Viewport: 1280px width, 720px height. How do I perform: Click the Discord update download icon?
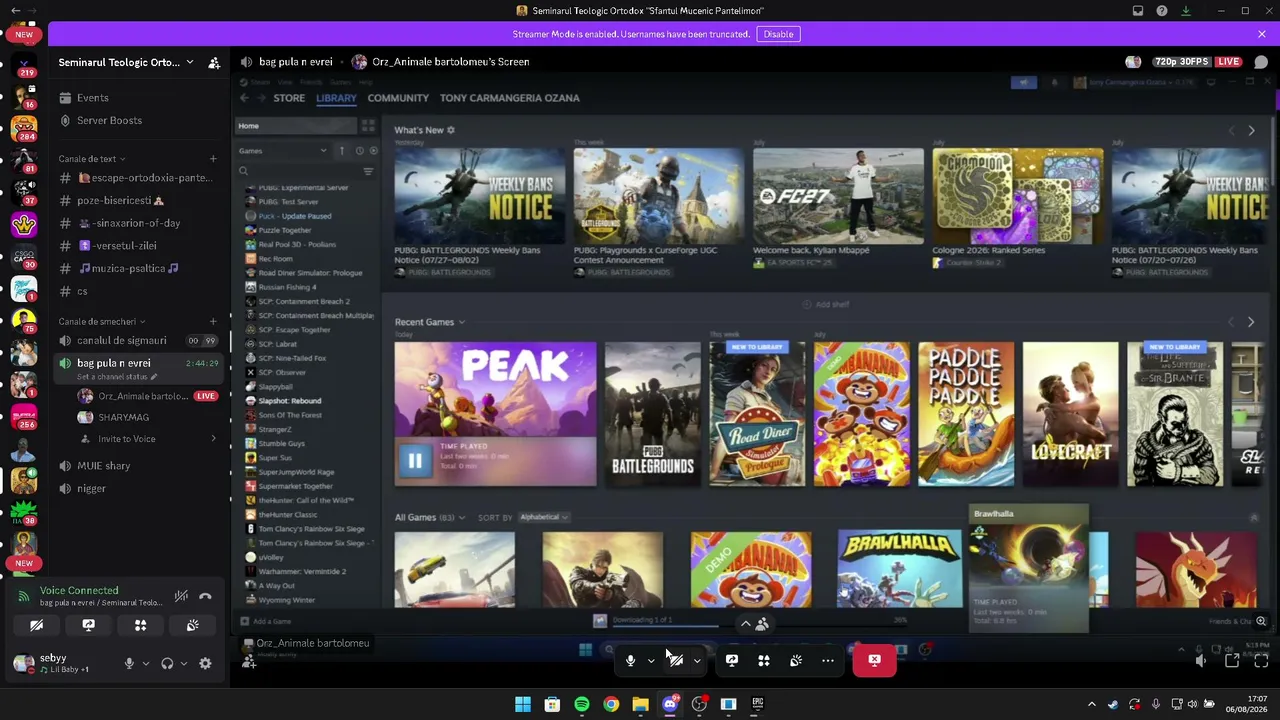(1186, 11)
